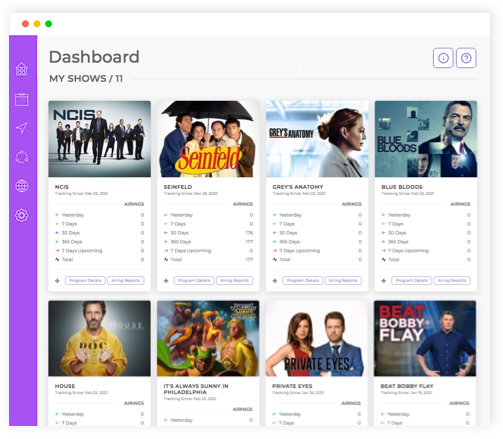This screenshot has width=503, height=439.
Task: Open the globe icon in sidebar
Action: (x=22, y=186)
